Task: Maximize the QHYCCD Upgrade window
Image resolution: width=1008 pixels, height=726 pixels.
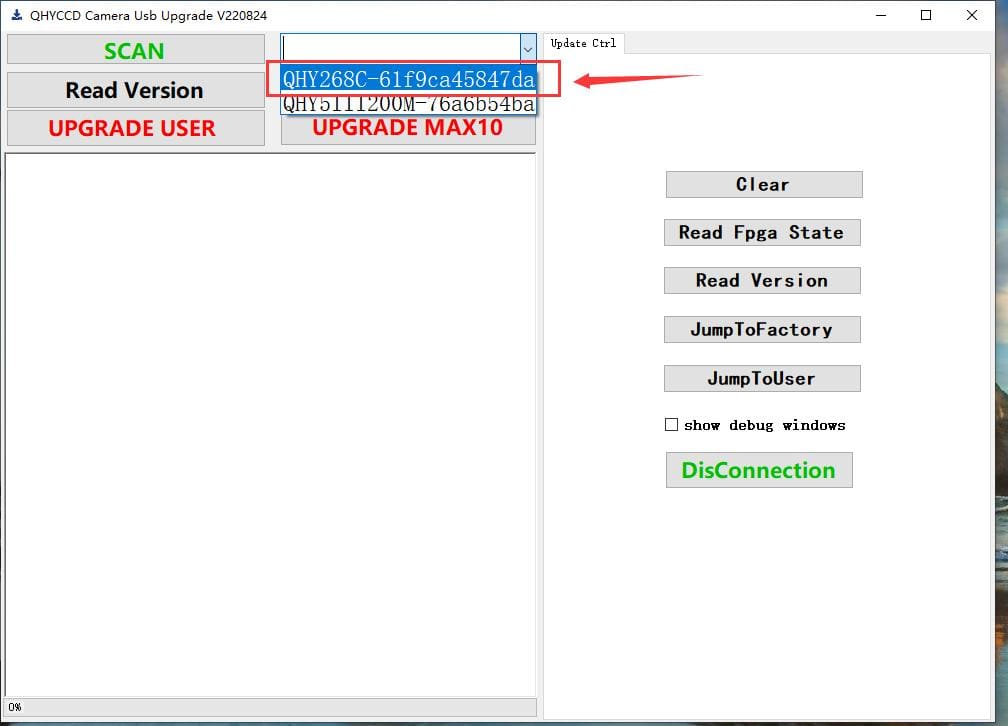Action: click(926, 15)
